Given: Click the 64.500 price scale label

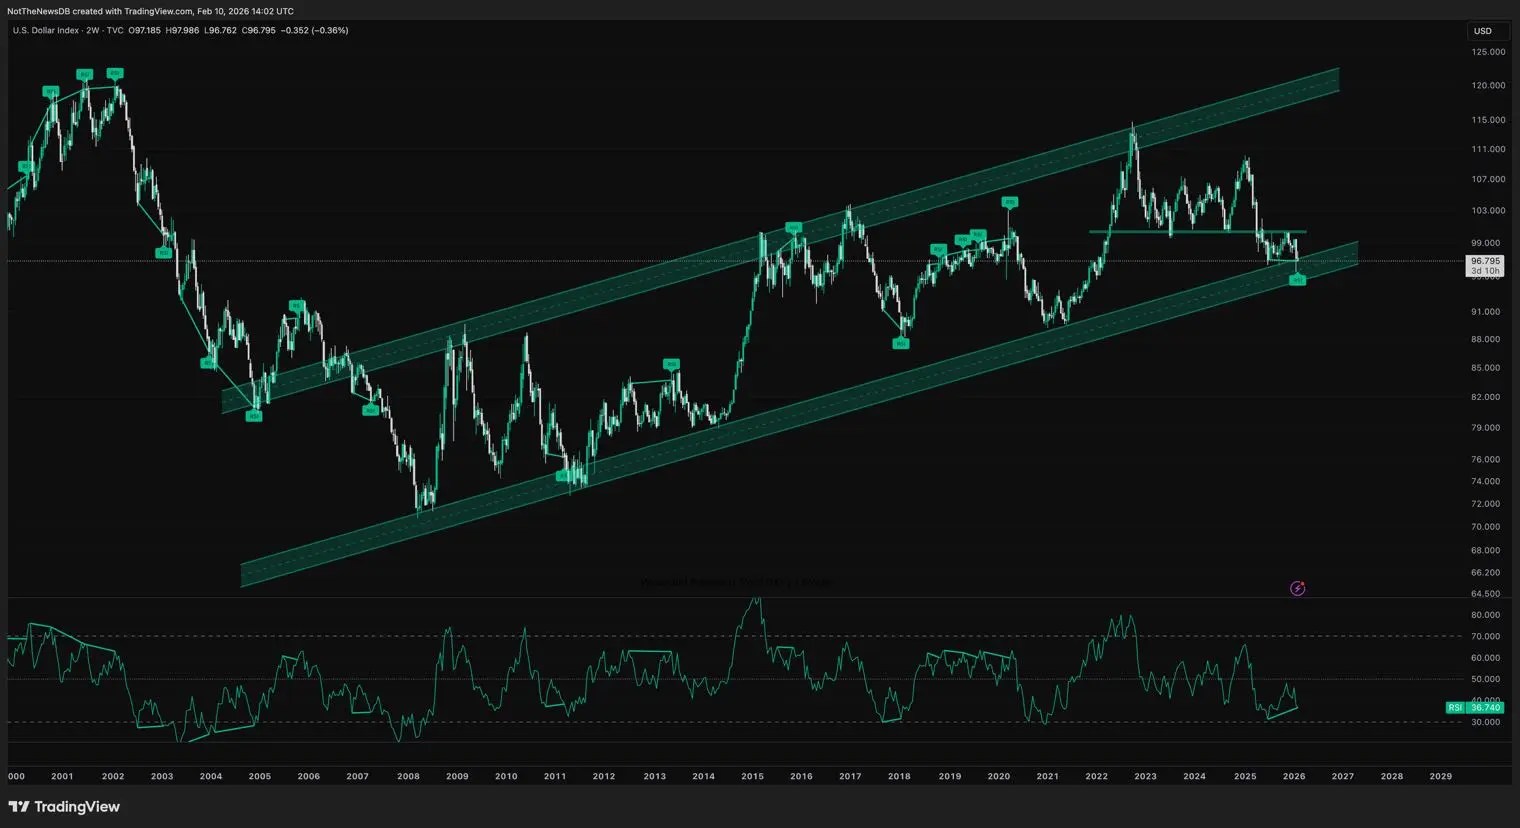Looking at the screenshot, I should [x=1486, y=594].
